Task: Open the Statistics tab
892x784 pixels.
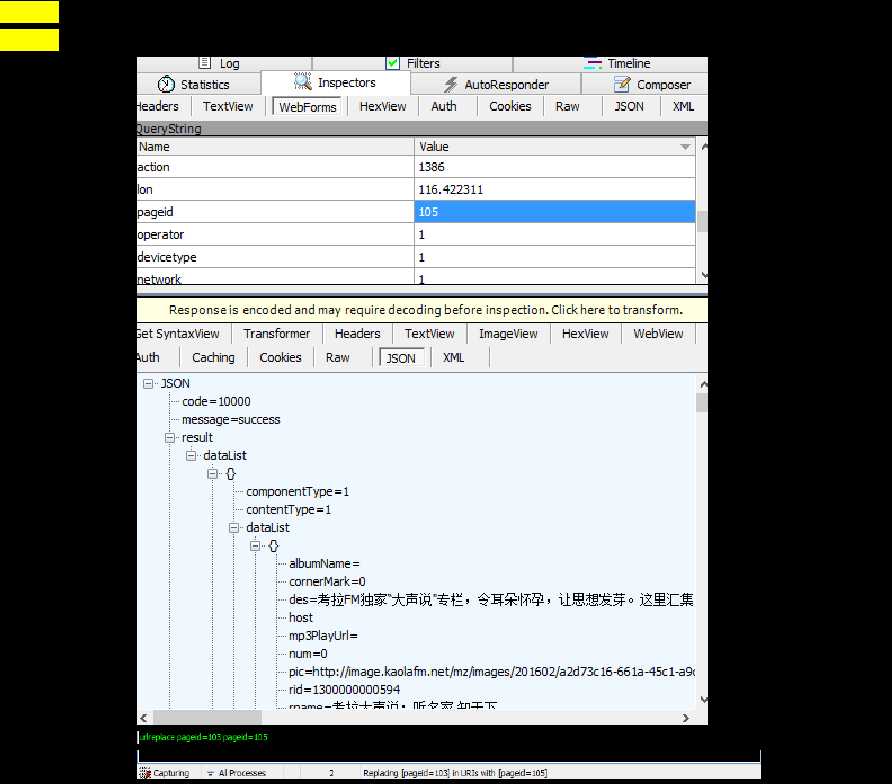Action: (x=199, y=84)
